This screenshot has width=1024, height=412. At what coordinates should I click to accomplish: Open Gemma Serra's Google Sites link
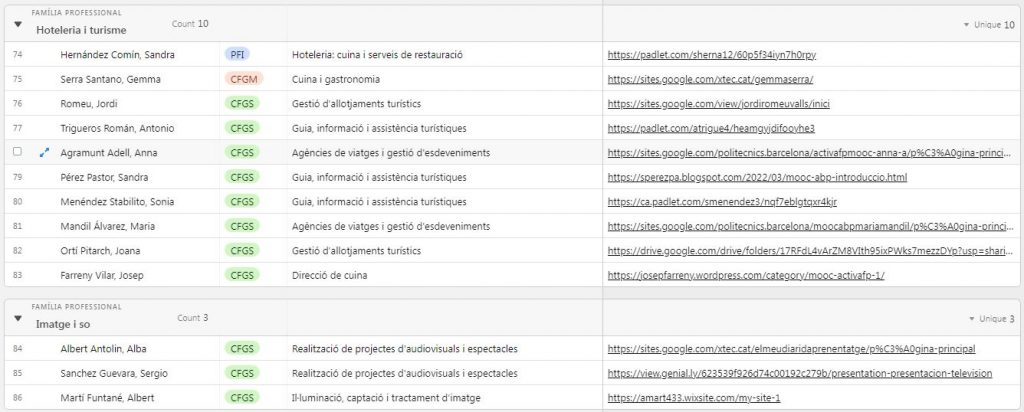coord(710,79)
